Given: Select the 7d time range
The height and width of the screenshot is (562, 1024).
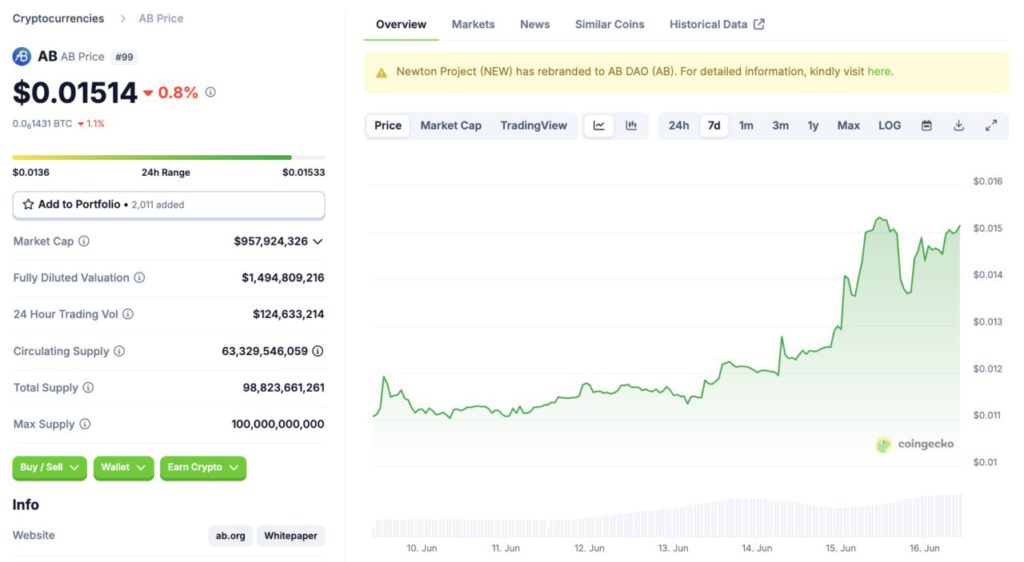Looking at the screenshot, I should pos(714,125).
